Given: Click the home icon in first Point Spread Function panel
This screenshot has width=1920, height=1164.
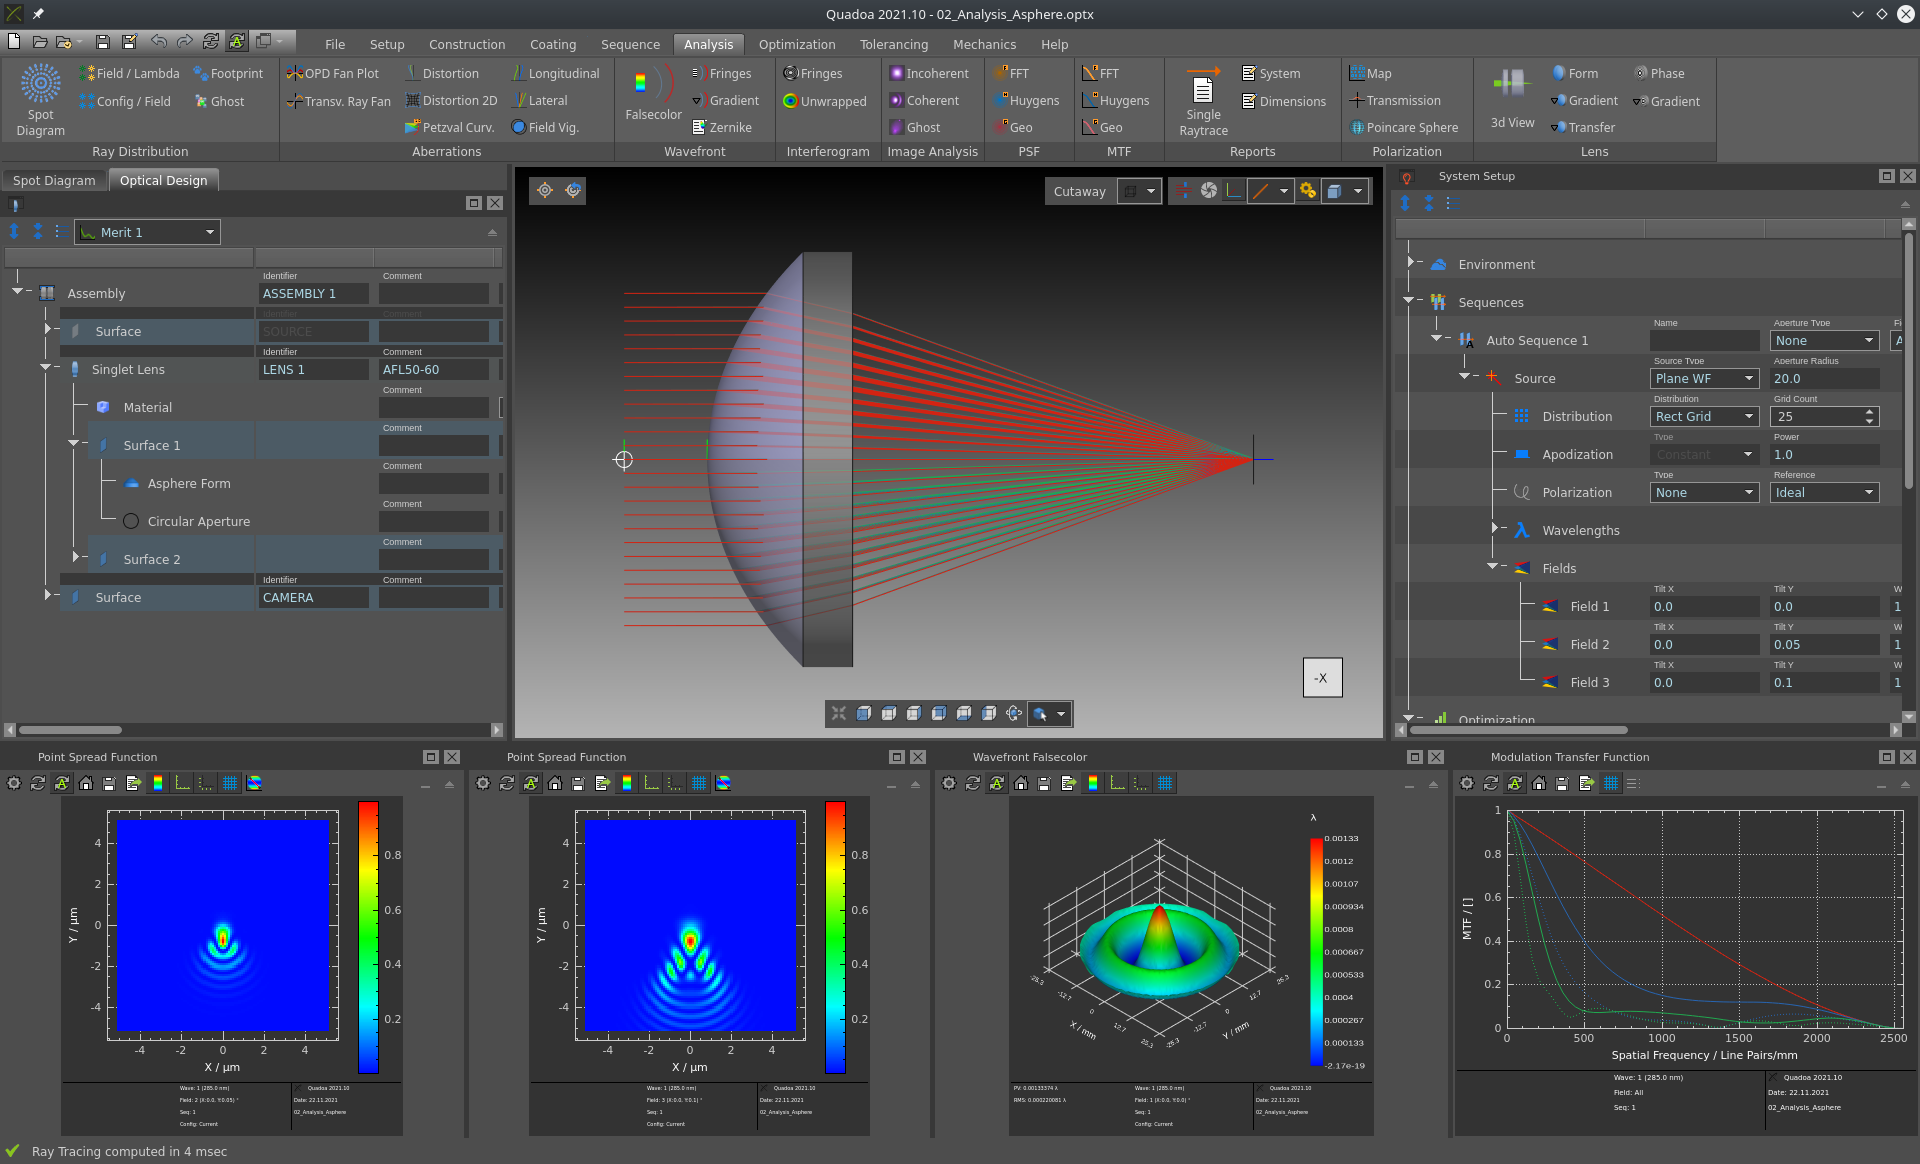Looking at the screenshot, I should (x=86, y=783).
